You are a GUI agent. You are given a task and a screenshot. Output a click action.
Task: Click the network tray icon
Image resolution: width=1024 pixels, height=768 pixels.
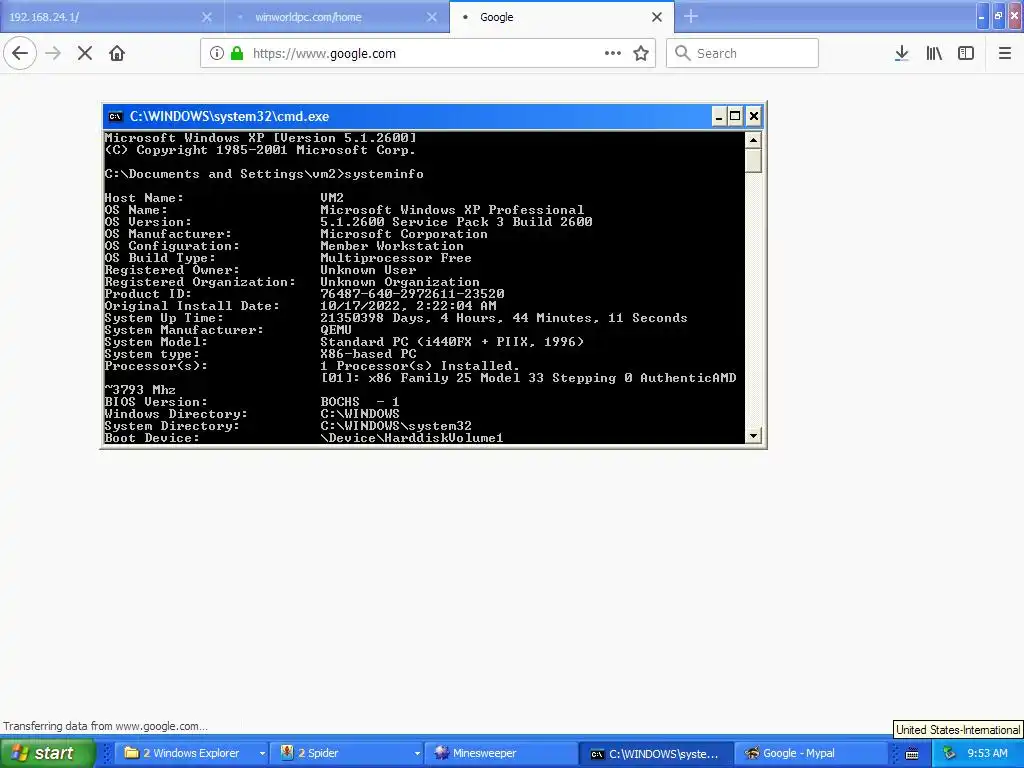949,753
